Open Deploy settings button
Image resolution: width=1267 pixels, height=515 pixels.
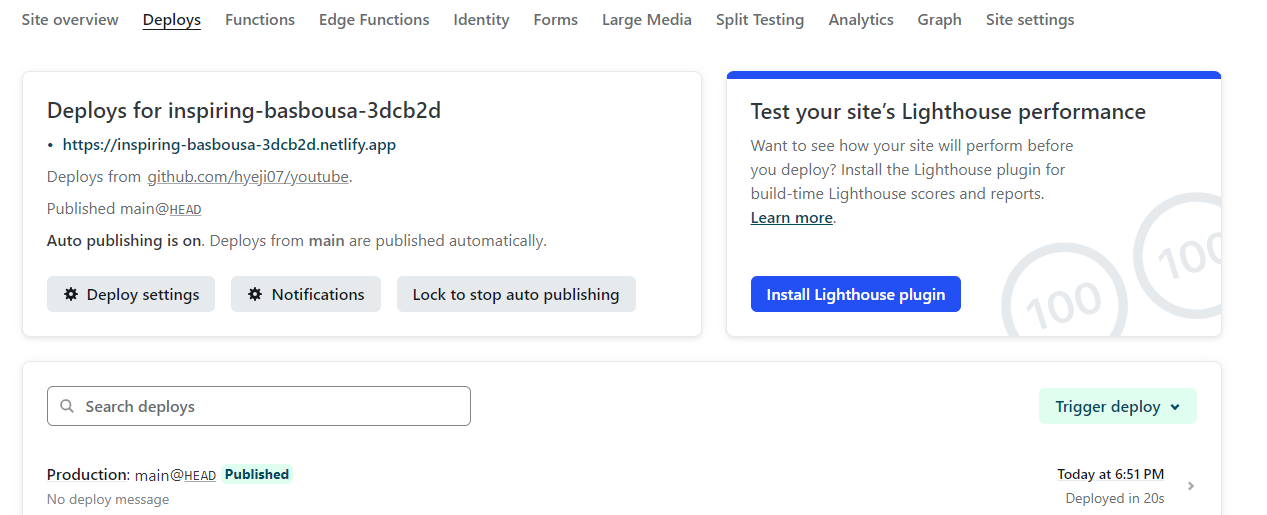(x=131, y=294)
